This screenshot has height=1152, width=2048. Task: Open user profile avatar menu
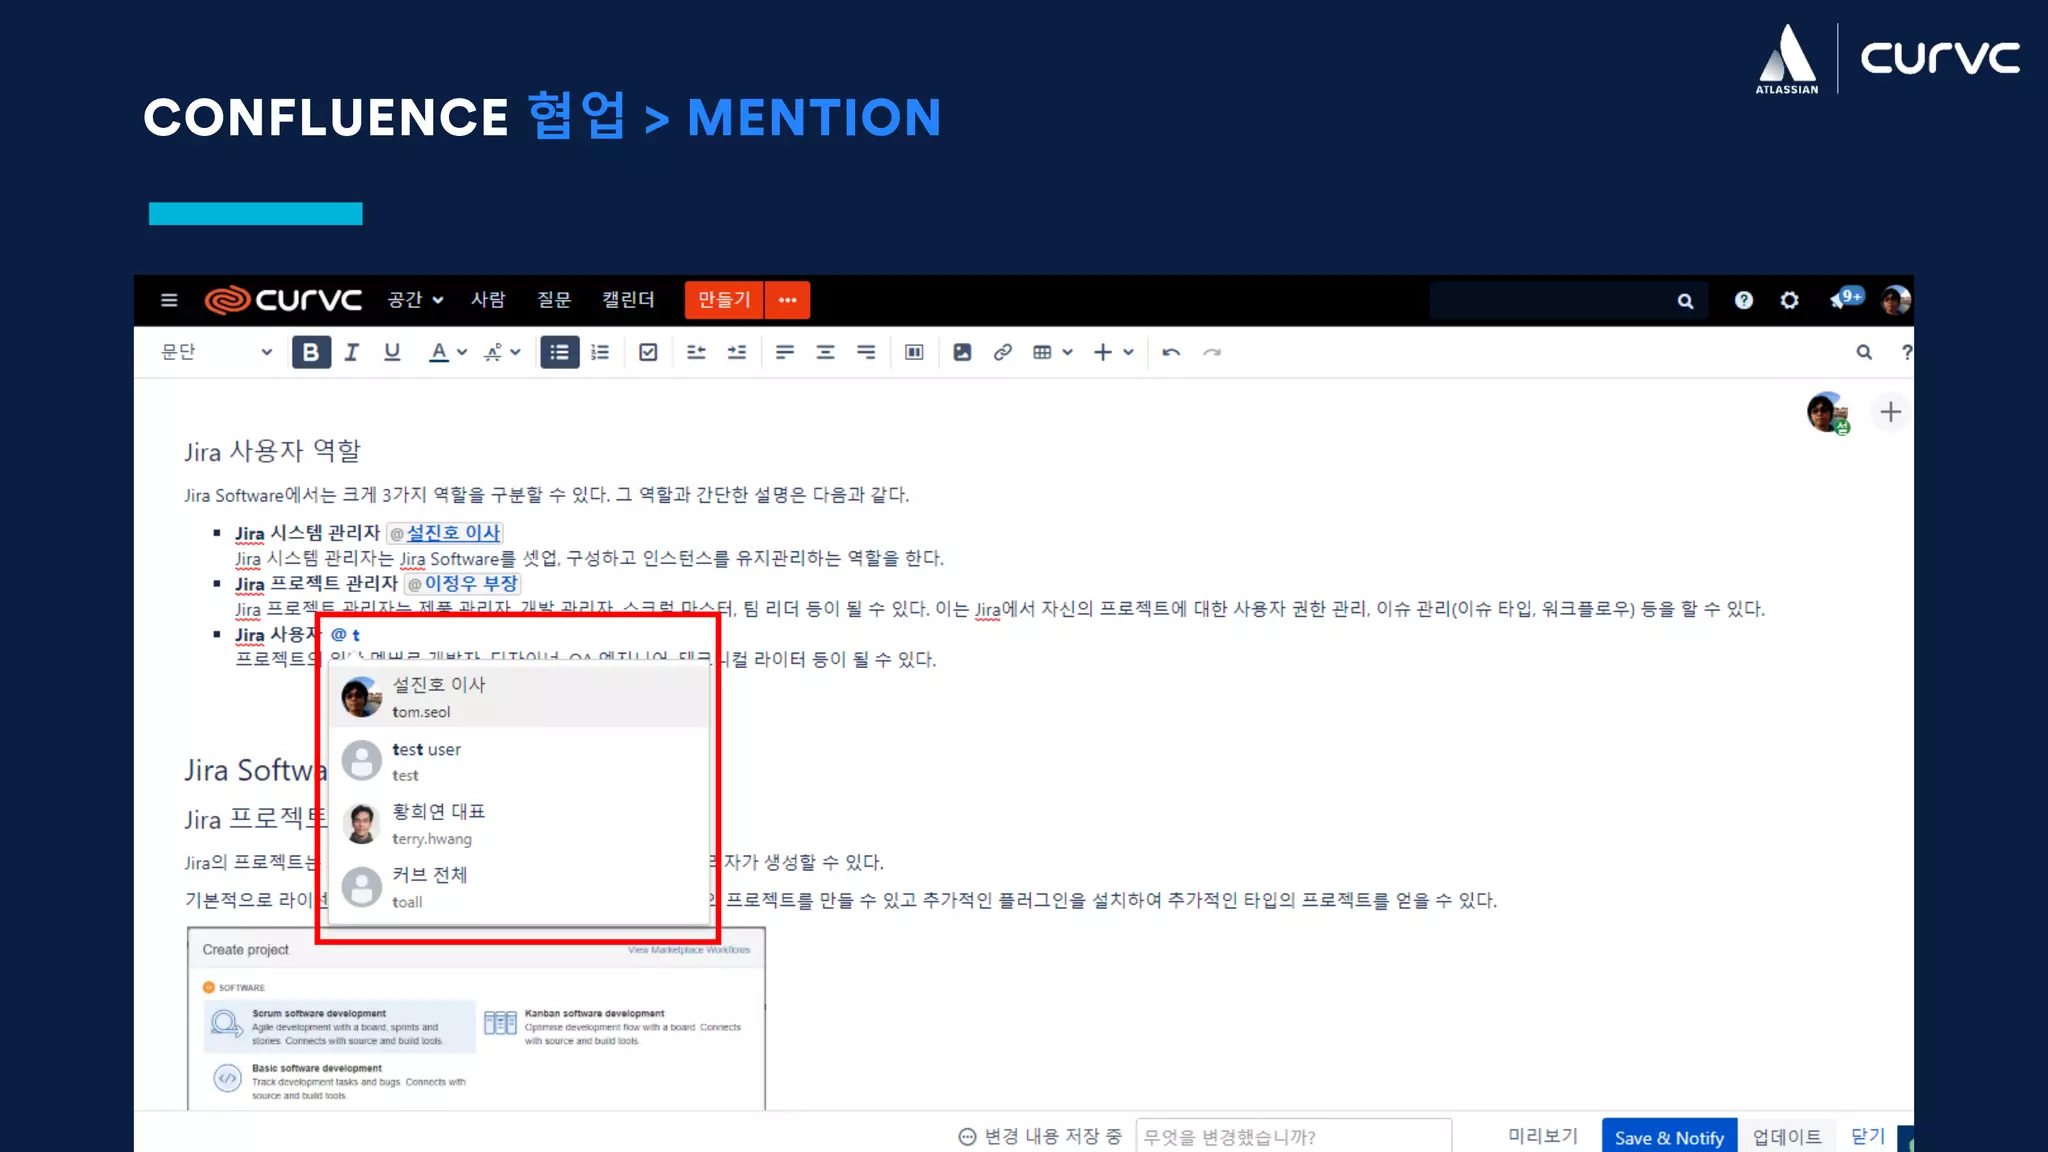click(x=1895, y=300)
